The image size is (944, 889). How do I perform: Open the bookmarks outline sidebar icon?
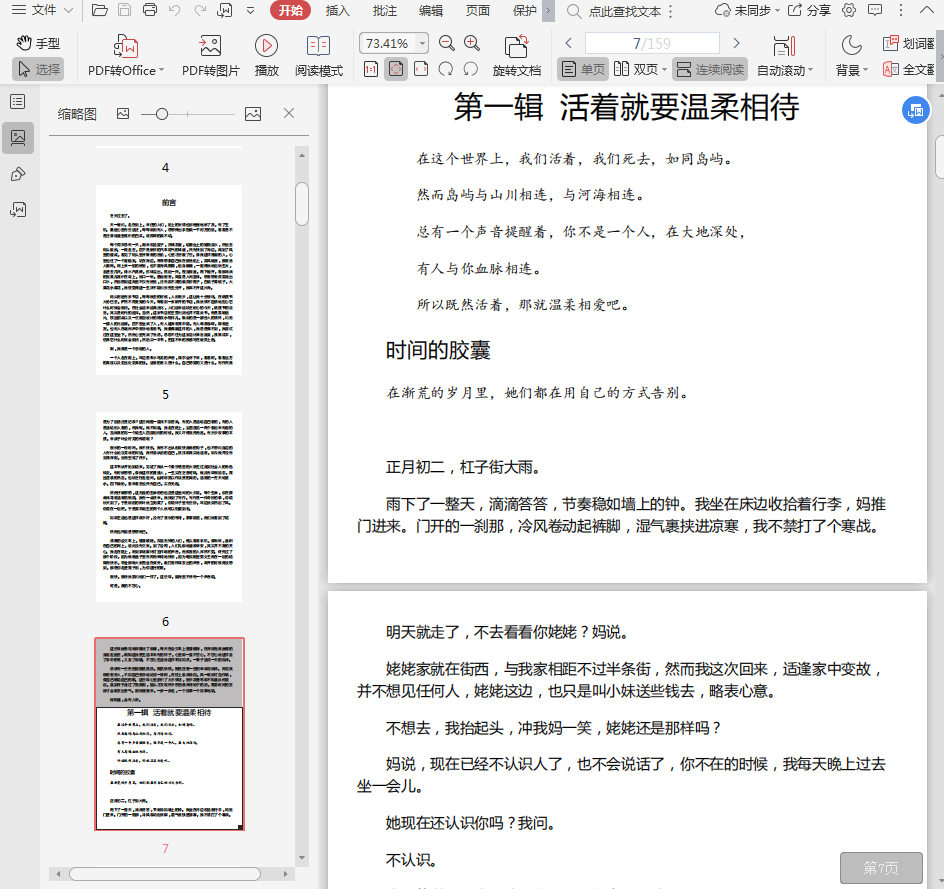tap(18, 102)
